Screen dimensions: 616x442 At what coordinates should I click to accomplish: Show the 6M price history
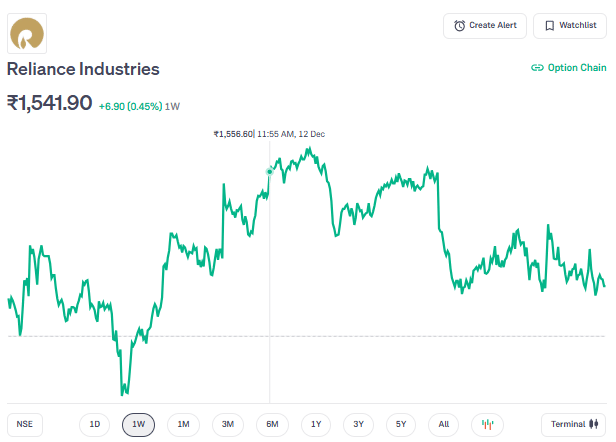coord(272,424)
